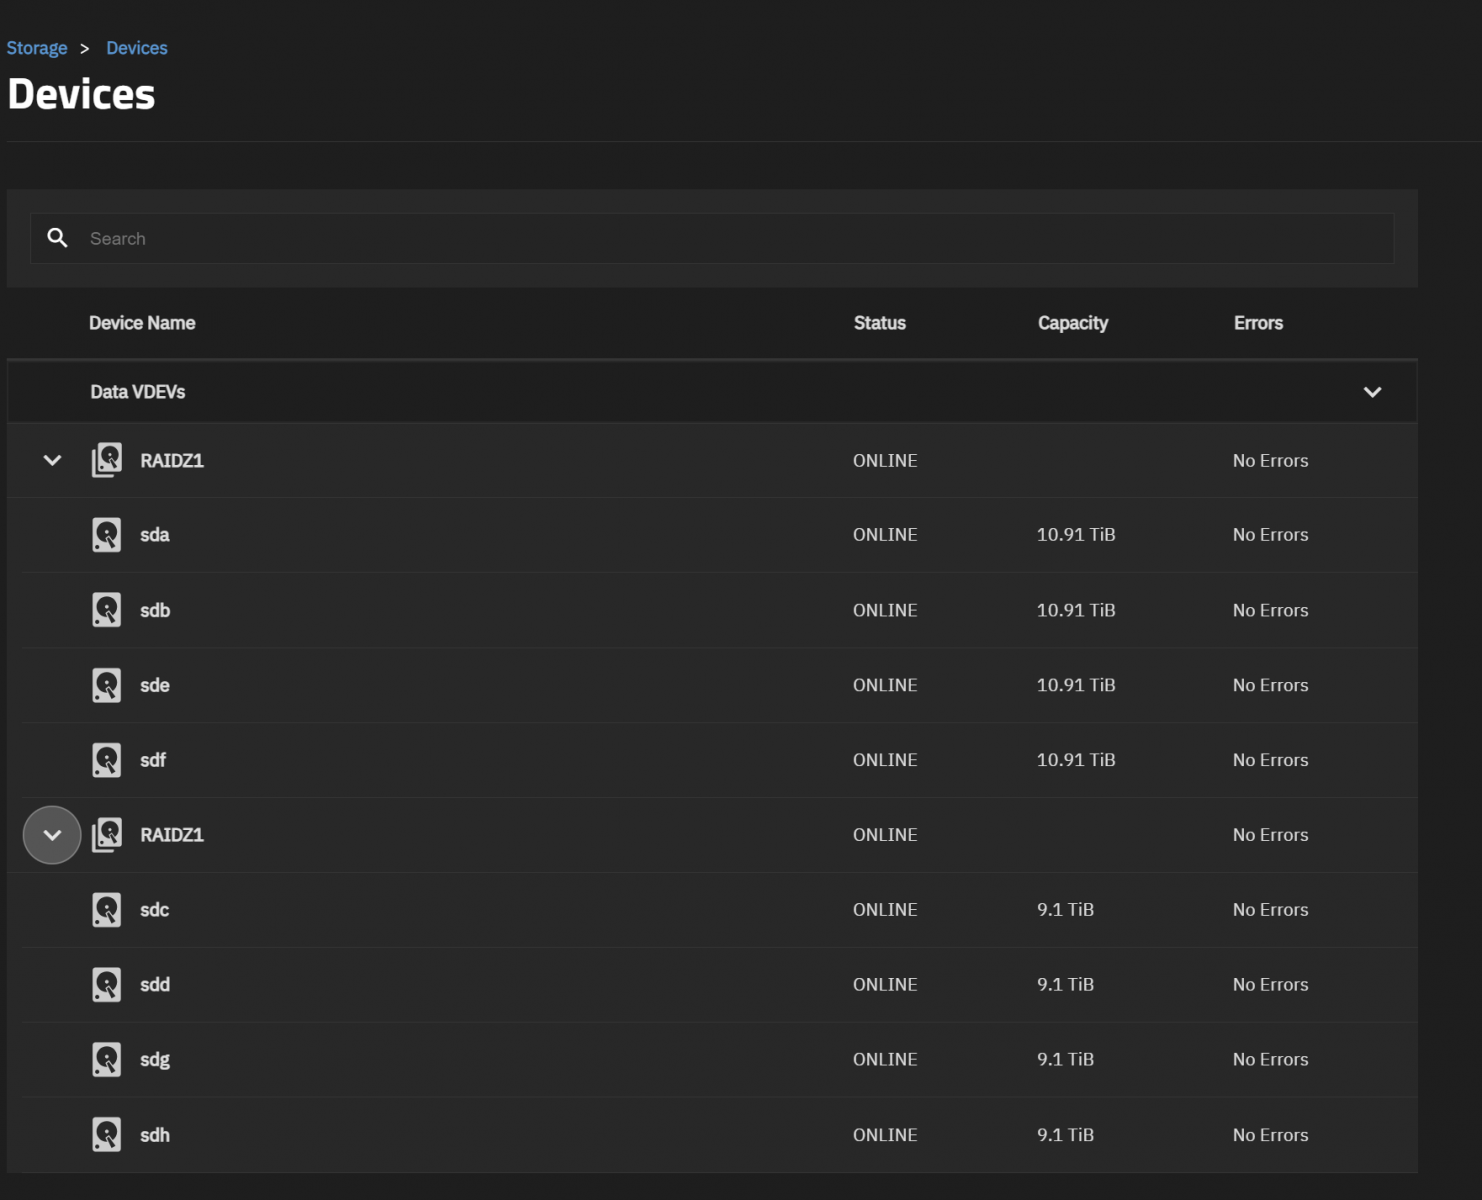The height and width of the screenshot is (1200, 1482).
Task: Click the 9.1 TiB capacity of sdg
Action: pyautogui.click(x=1066, y=1060)
